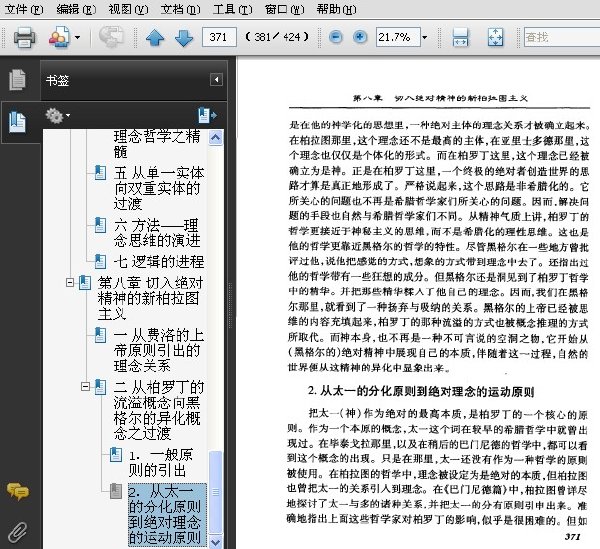This screenshot has width=600, height=549.
Task: Open bookmarks options gear menu
Action: [x=57, y=115]
